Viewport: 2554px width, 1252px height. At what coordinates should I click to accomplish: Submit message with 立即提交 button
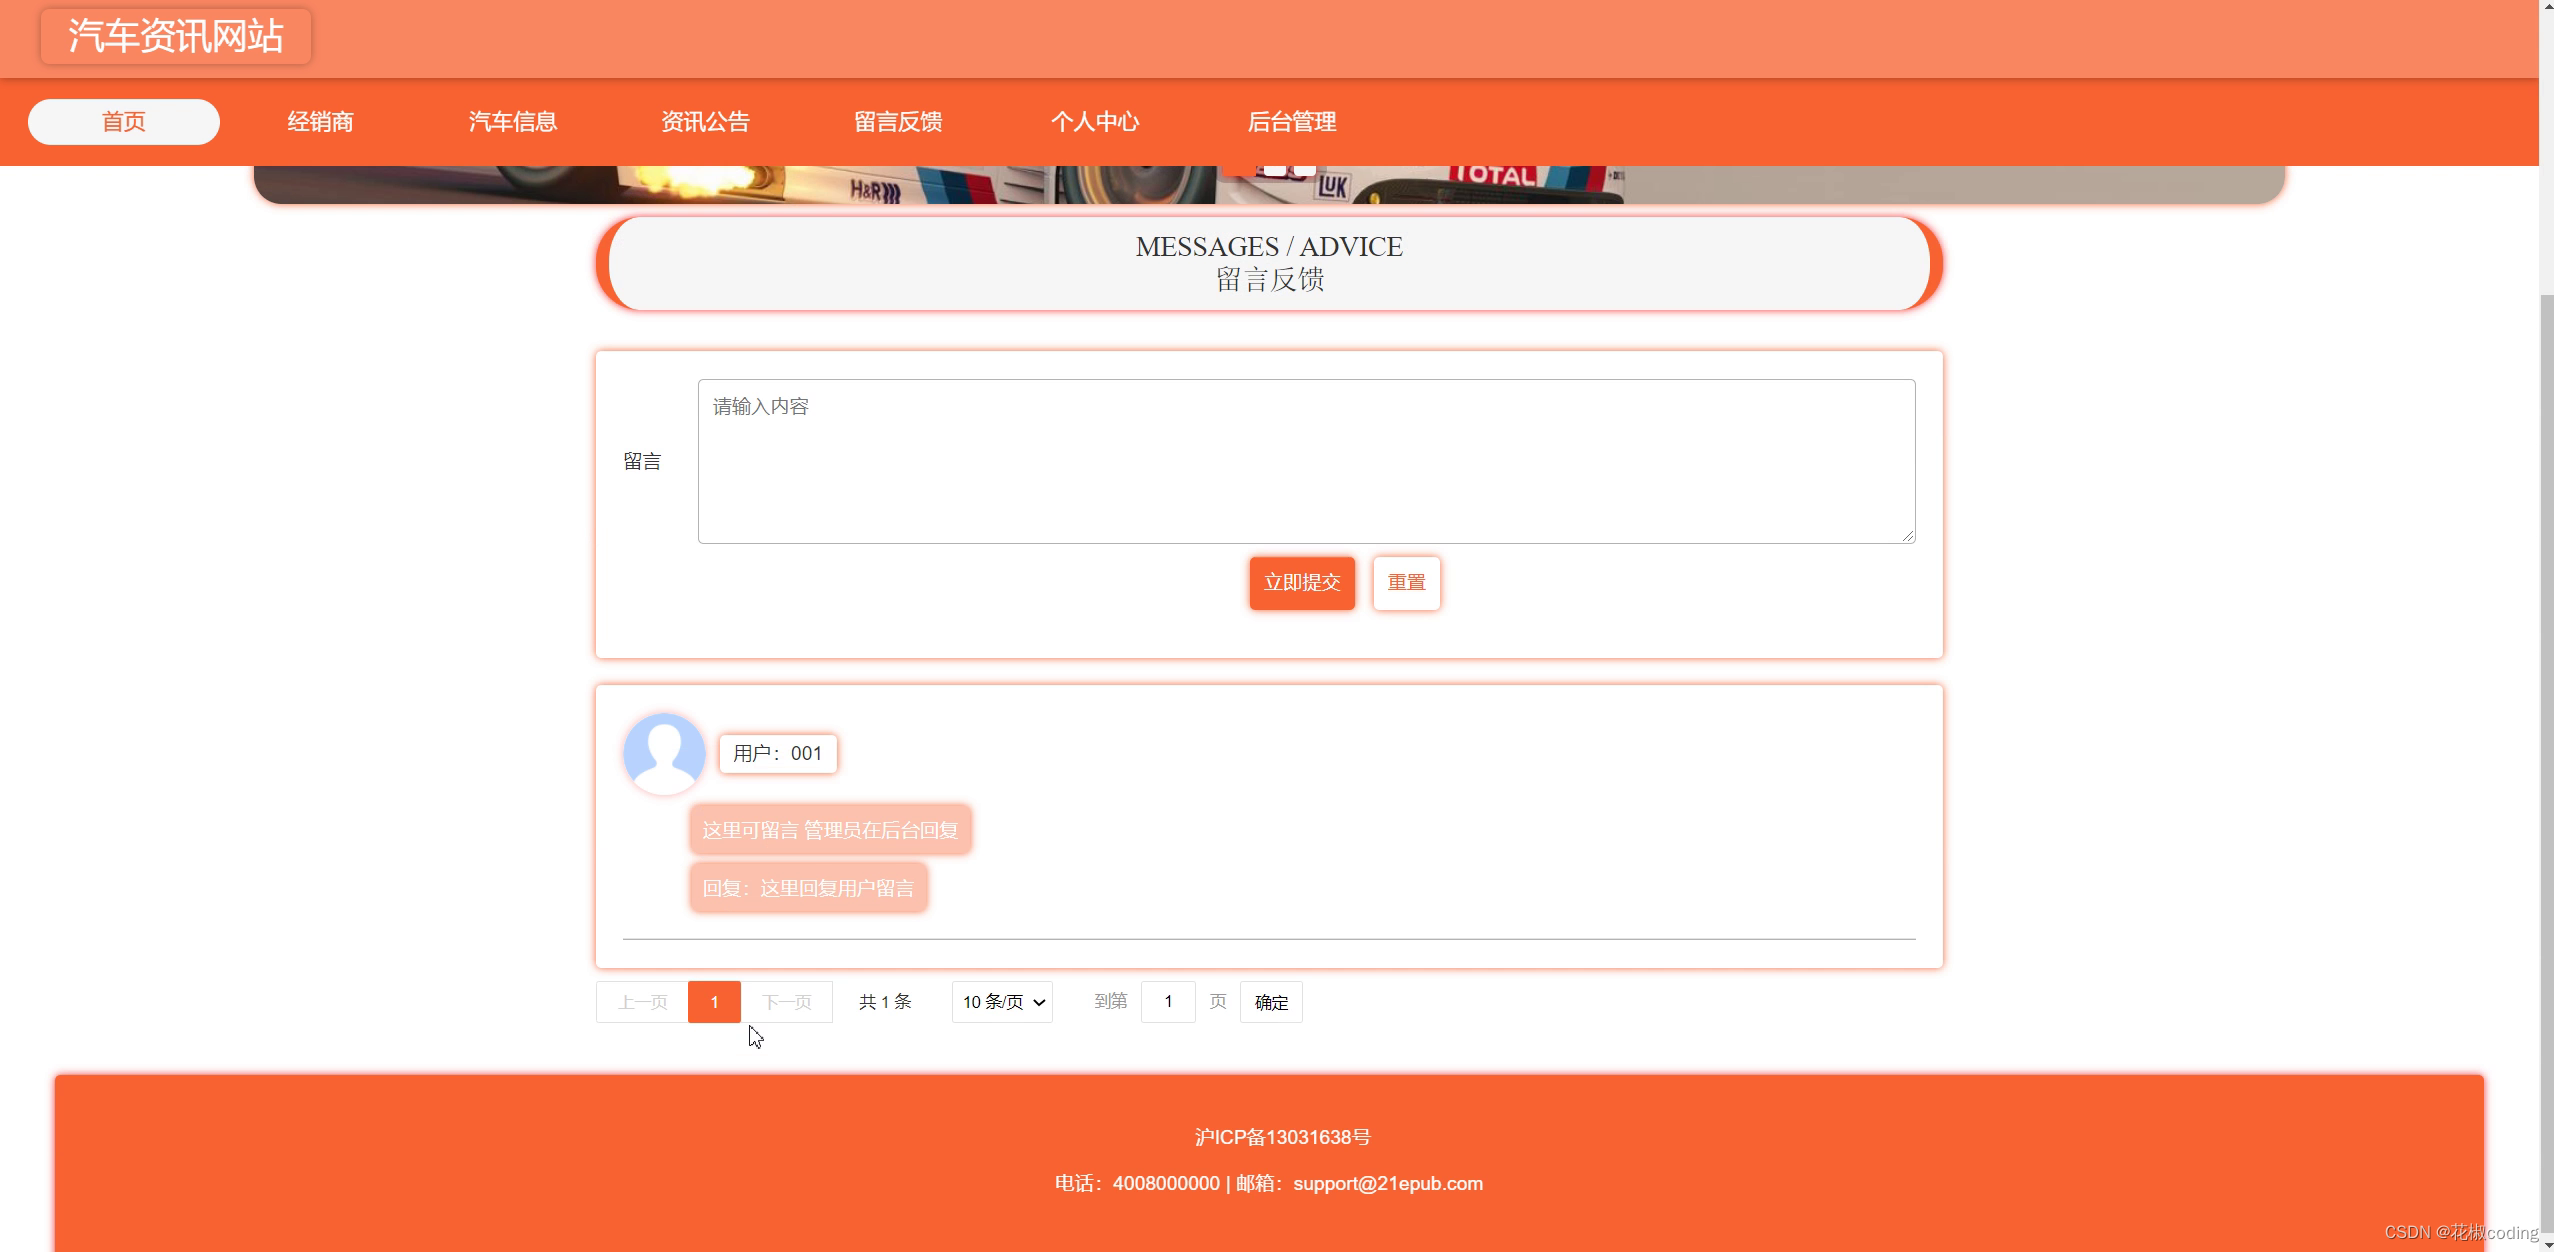coord(1301,583)
